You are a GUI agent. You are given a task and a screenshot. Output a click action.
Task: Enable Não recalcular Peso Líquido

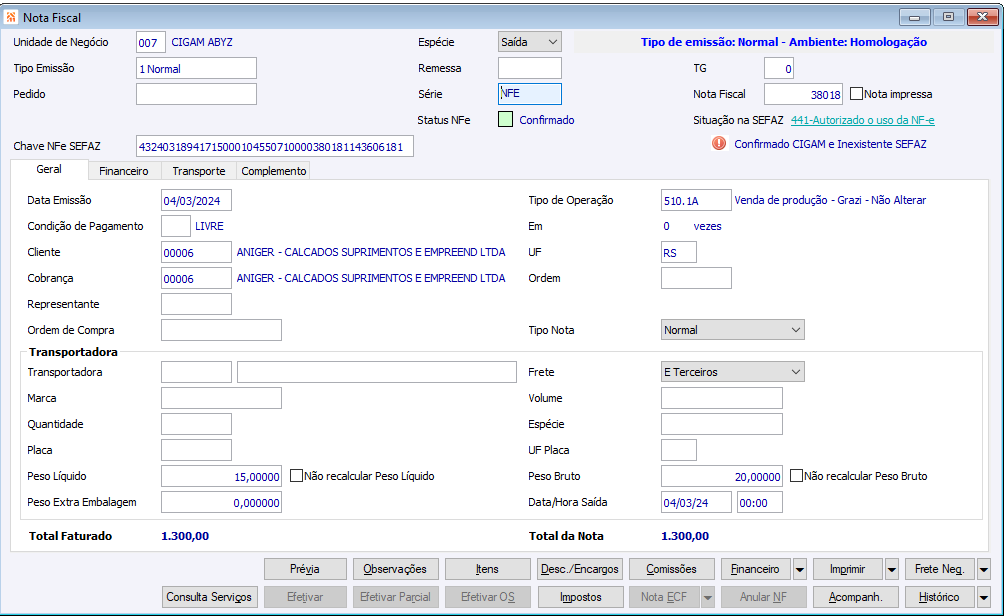point(296,476)
